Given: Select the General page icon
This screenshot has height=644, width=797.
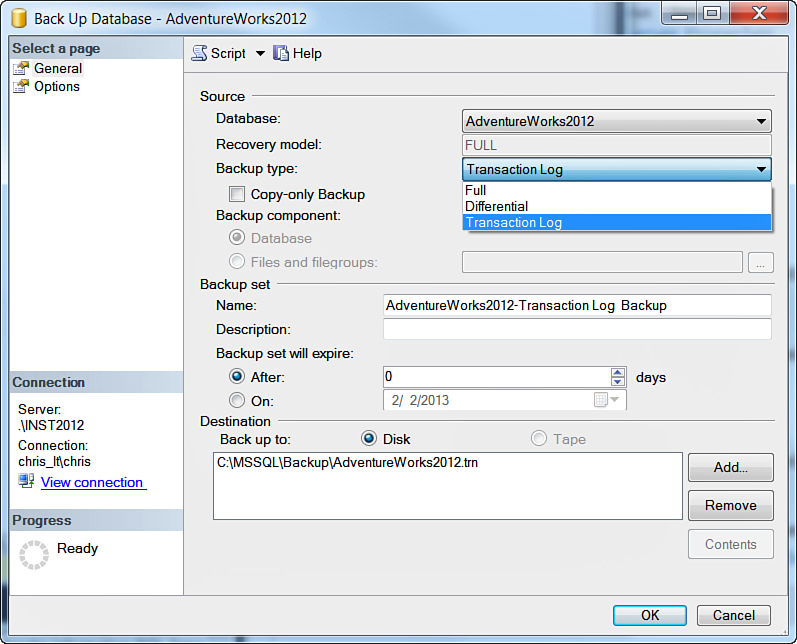Looking at the screenshot, I should tap(20, 68).
